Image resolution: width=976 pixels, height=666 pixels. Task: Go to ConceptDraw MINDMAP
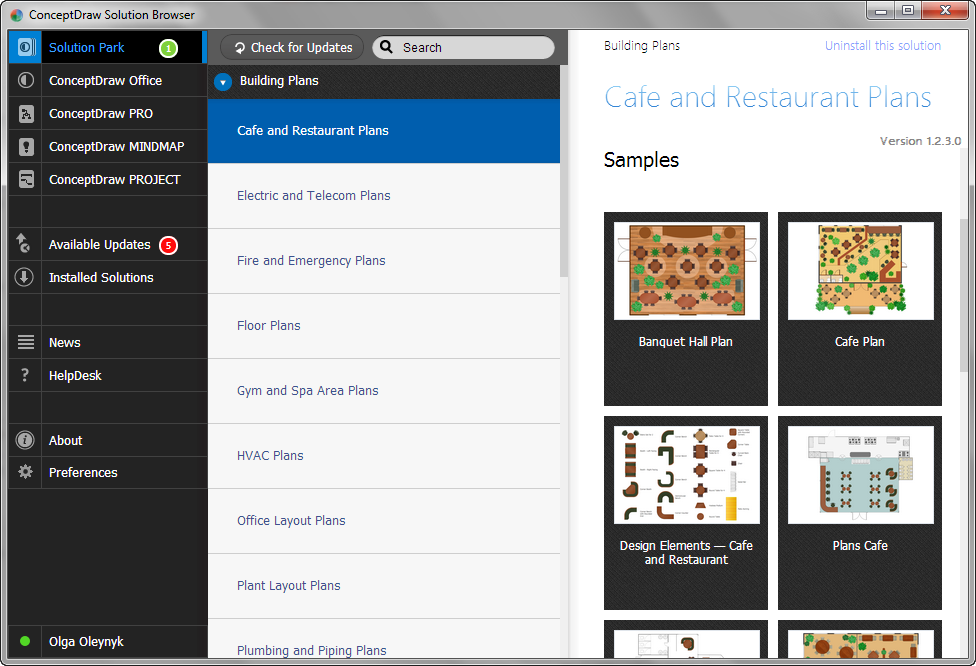click(108, 146)
